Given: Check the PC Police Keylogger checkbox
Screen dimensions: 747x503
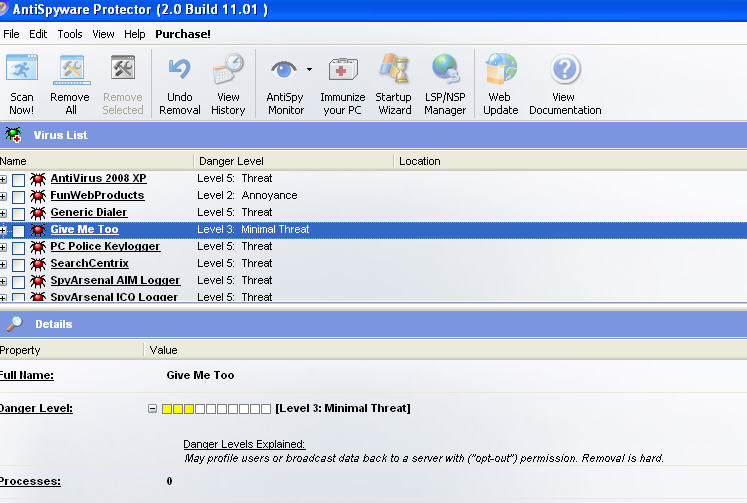Looking at the screenshot, I should click(19, 248).
